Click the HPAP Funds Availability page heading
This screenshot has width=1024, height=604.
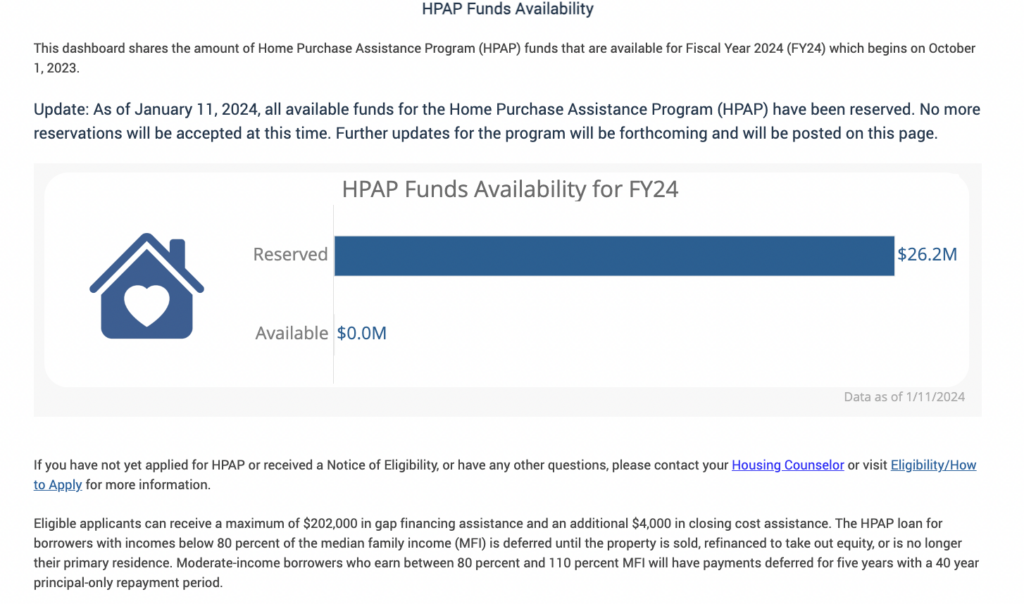point(507,9)
